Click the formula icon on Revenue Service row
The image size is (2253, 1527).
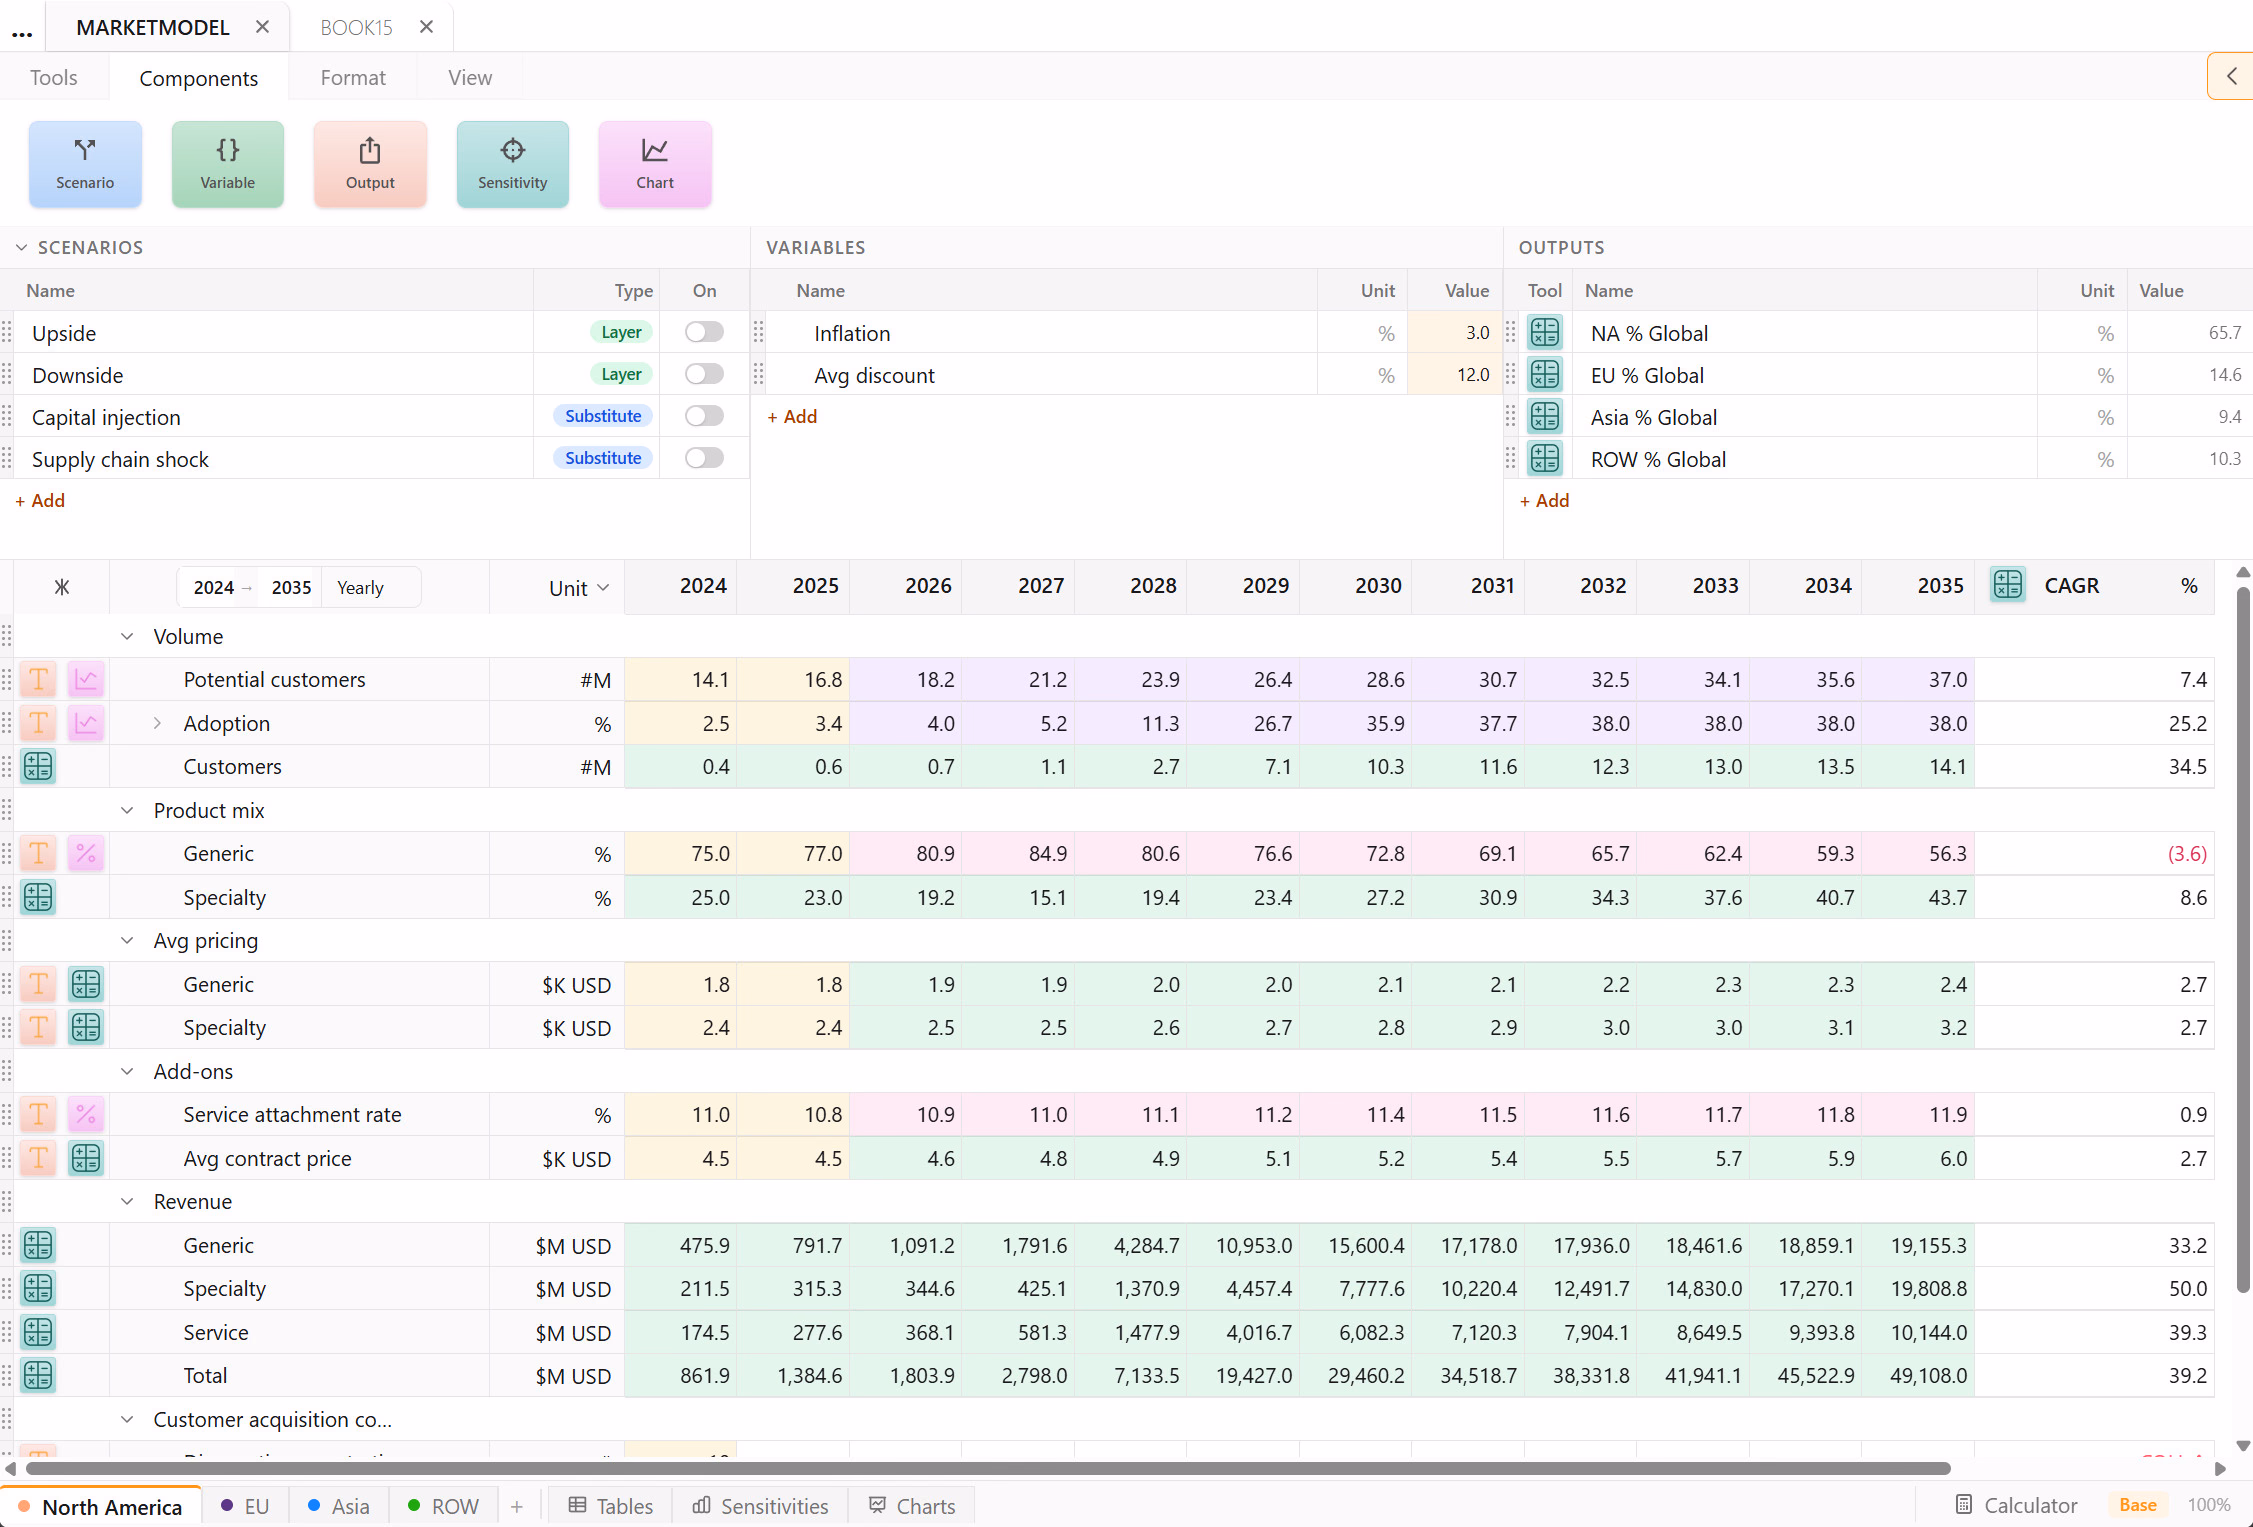[38, 1332]
